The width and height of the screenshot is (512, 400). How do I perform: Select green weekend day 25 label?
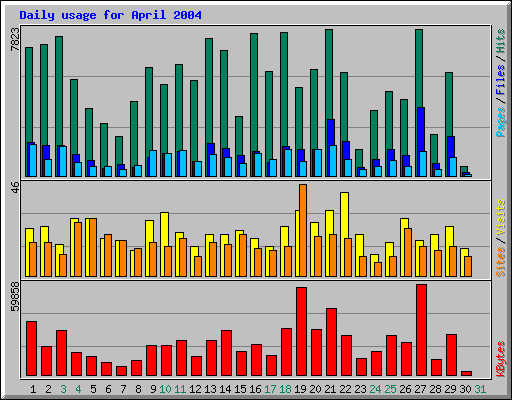(x=390, y=389)
